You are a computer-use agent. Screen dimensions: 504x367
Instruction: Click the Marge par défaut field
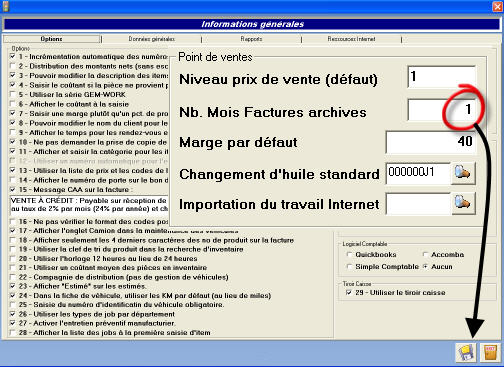pyautogui.click(x=431, y=142)
